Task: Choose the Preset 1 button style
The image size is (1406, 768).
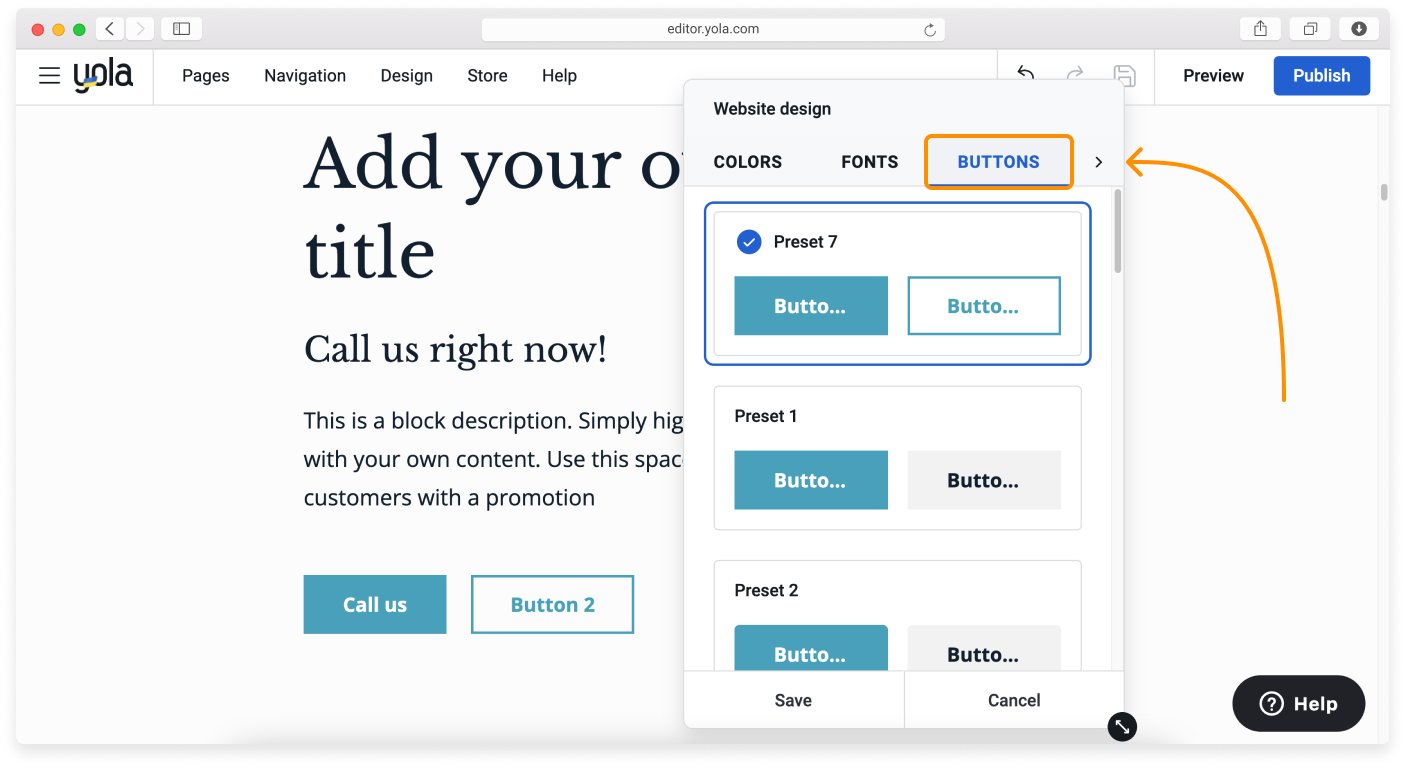Action: click(897, 458)
